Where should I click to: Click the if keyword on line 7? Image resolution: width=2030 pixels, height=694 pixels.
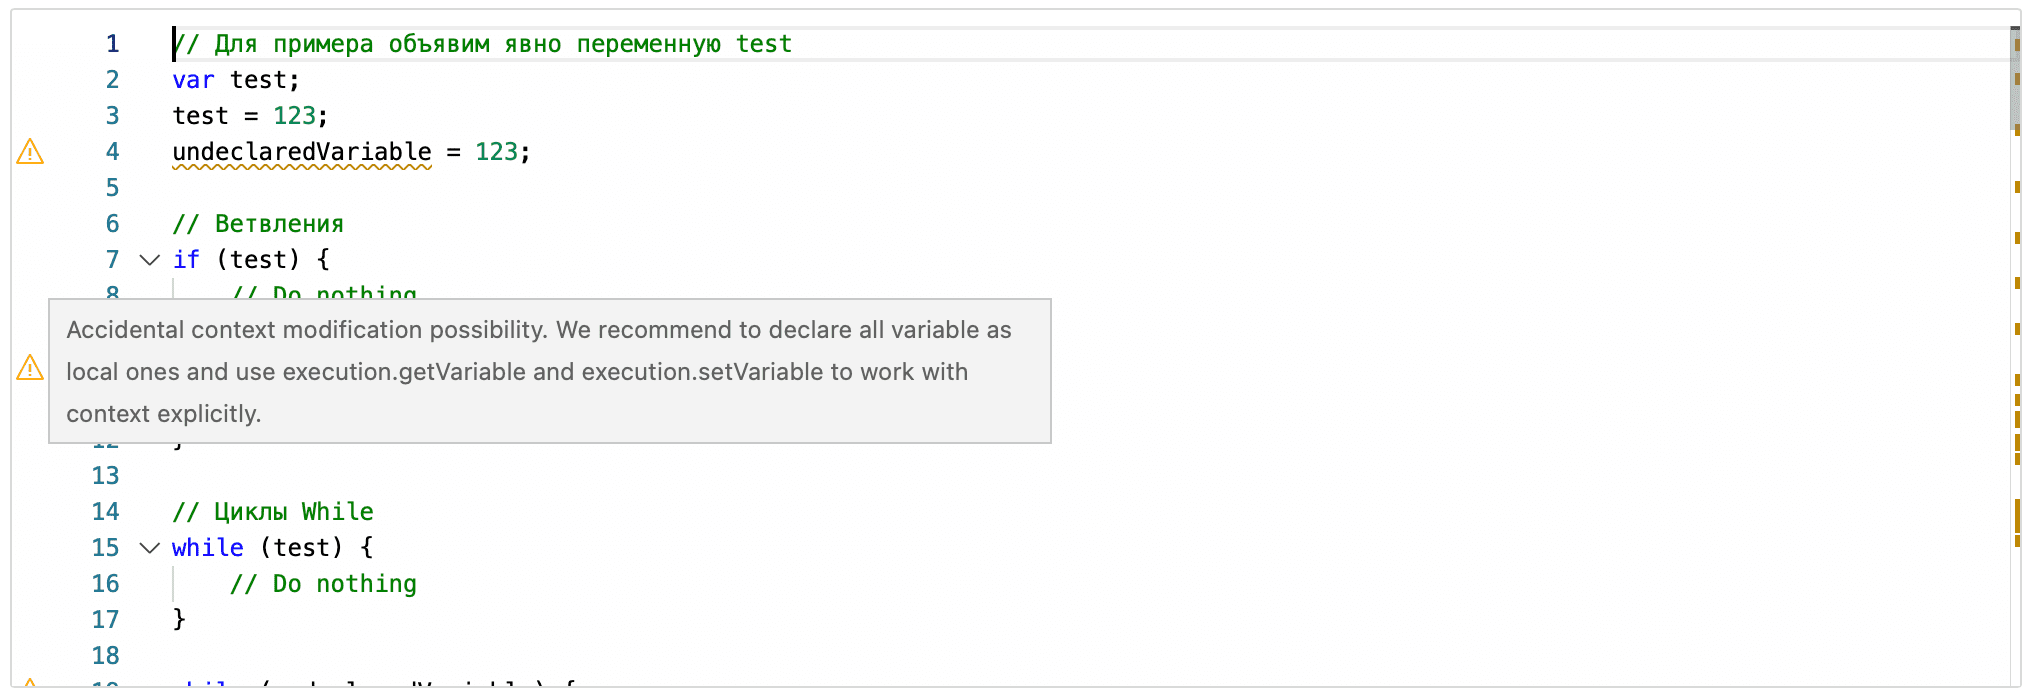186,260
